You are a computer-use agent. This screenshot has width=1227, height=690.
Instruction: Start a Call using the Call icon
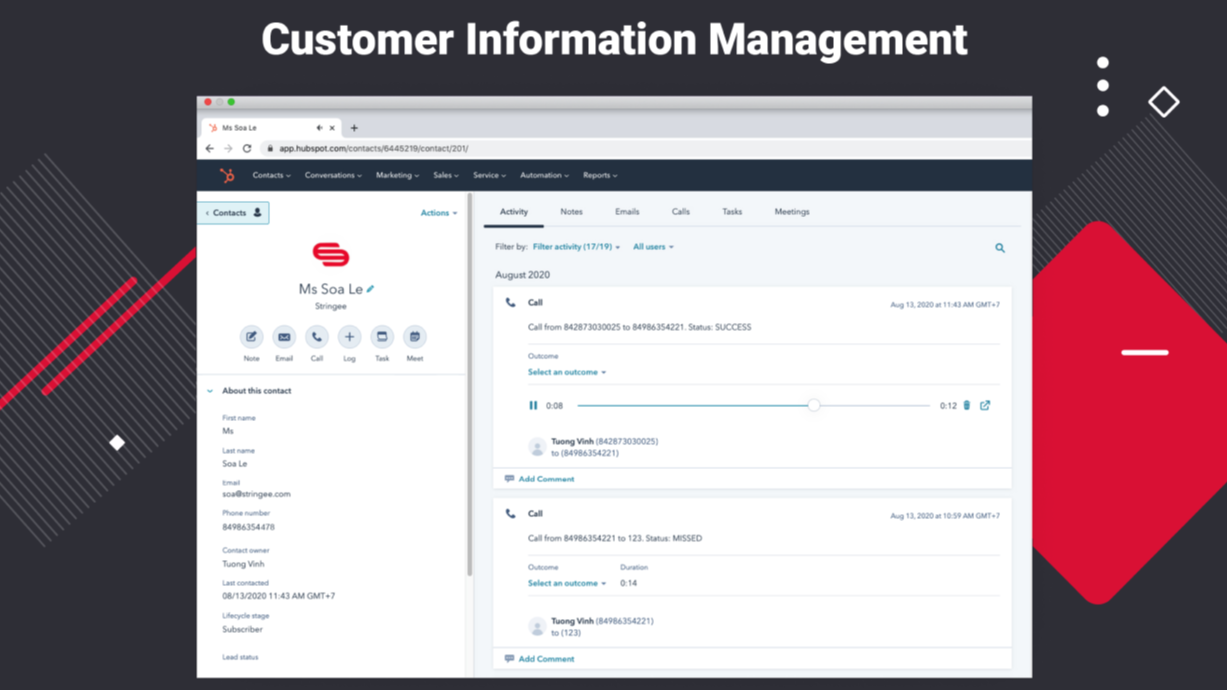coord(316,338)
